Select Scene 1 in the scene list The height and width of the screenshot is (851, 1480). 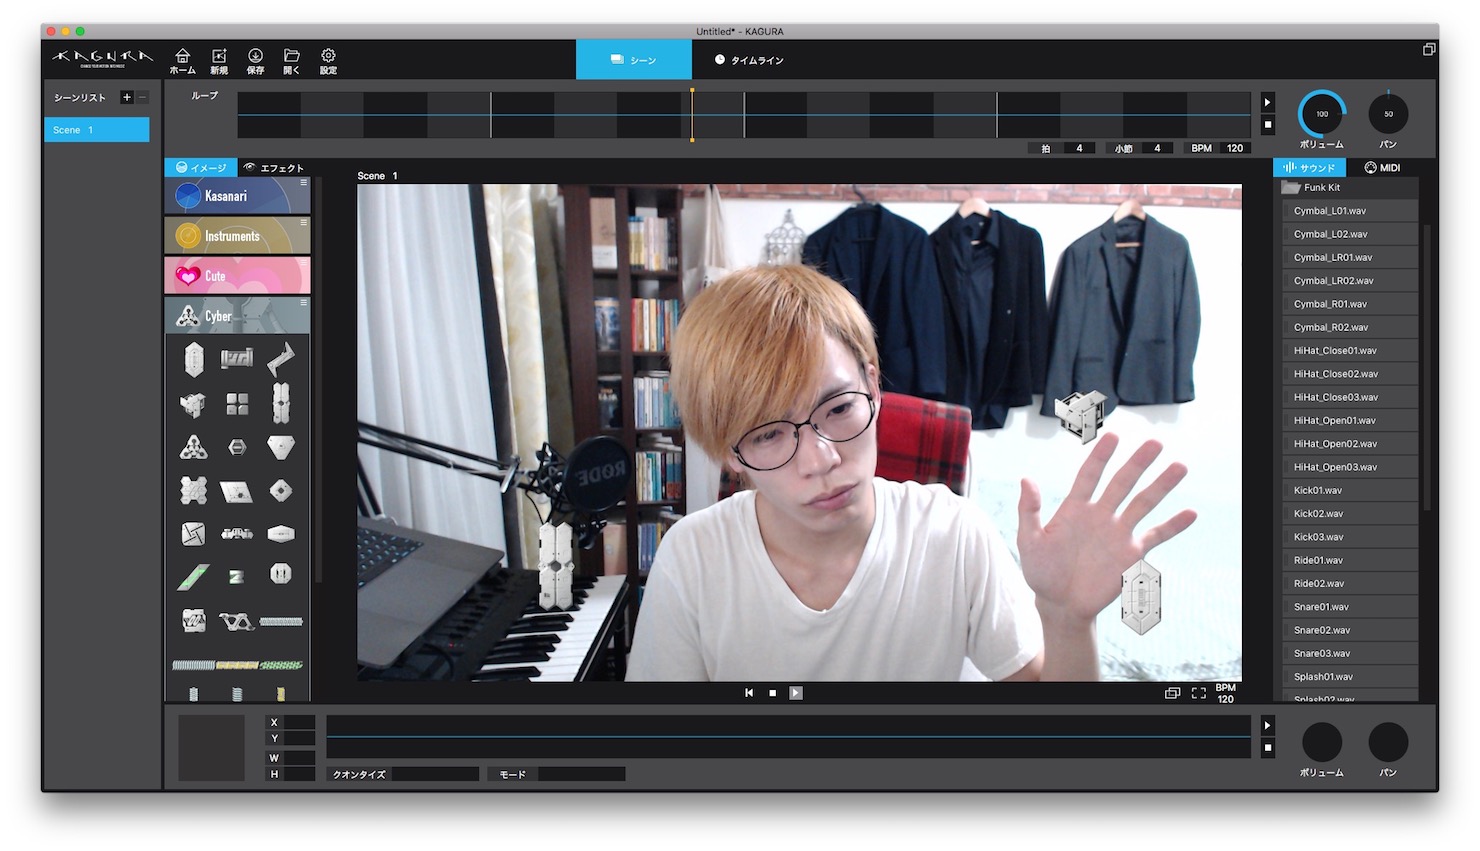pyautogui.click(x=97, y=130)
